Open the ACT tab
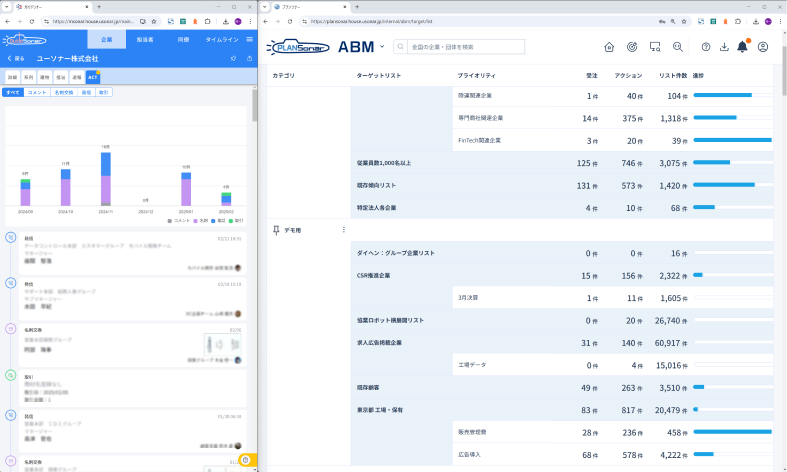 (92, 76)
